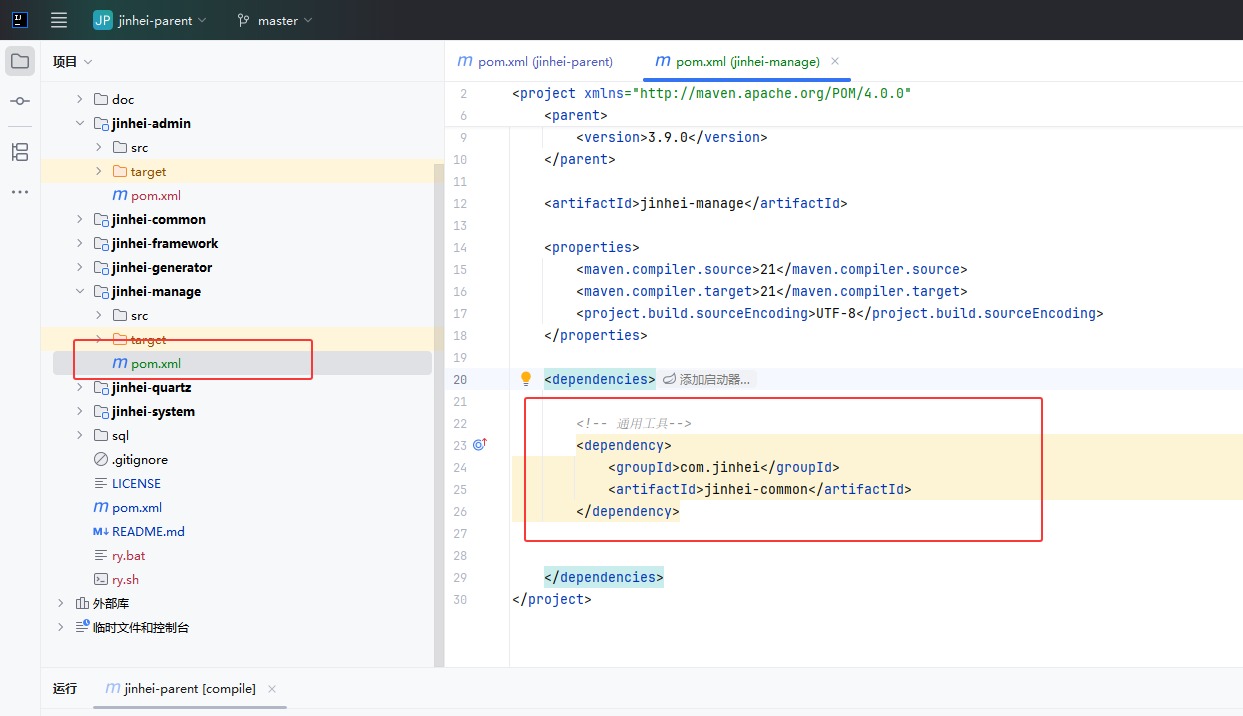Image resolution: width=1243 pixels, height=716 pixels.
Task: Open the Project tool window folder icon
Action: (x=20, y=61)
